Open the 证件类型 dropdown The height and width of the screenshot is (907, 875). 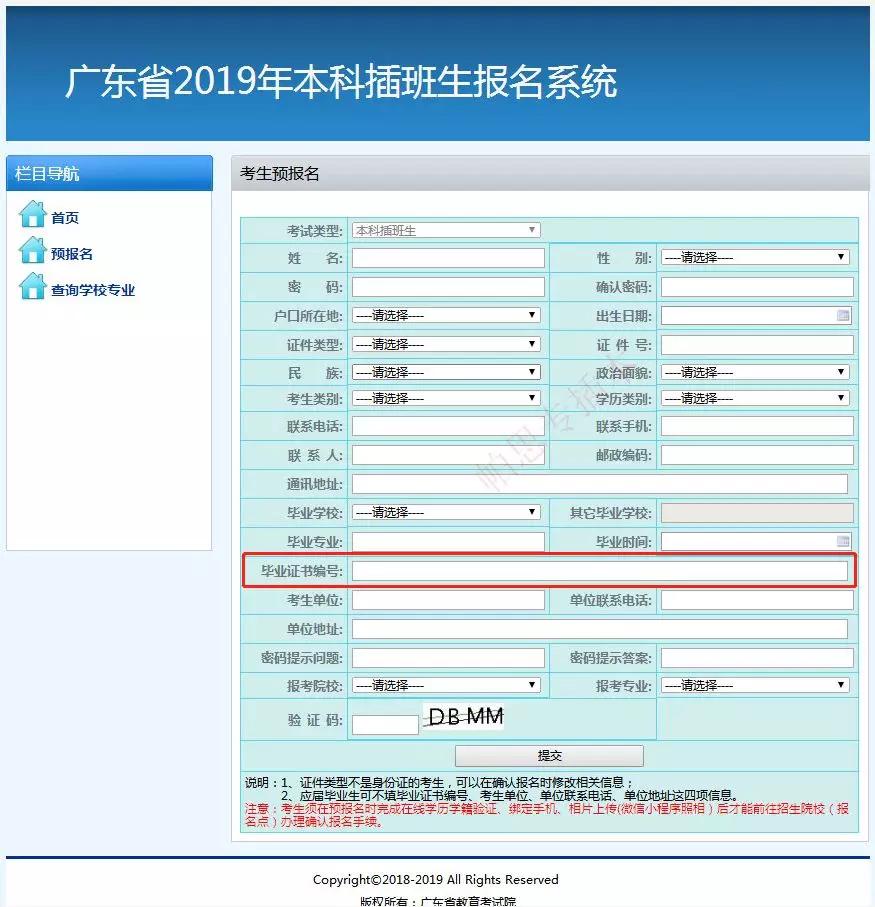[x=446, y=344]
